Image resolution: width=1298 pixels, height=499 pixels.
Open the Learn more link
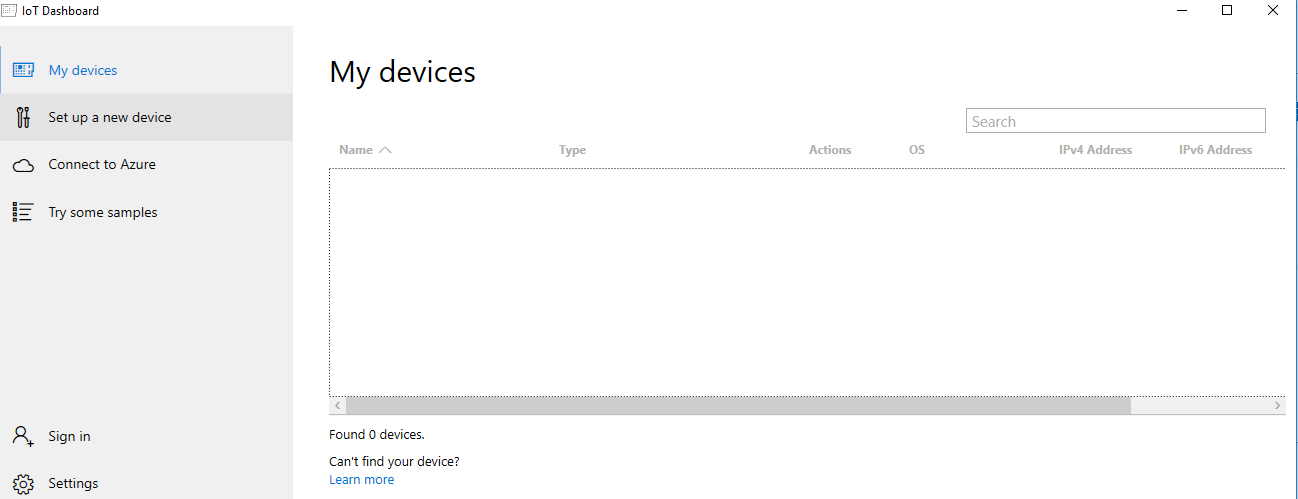[x=361, y=480]
